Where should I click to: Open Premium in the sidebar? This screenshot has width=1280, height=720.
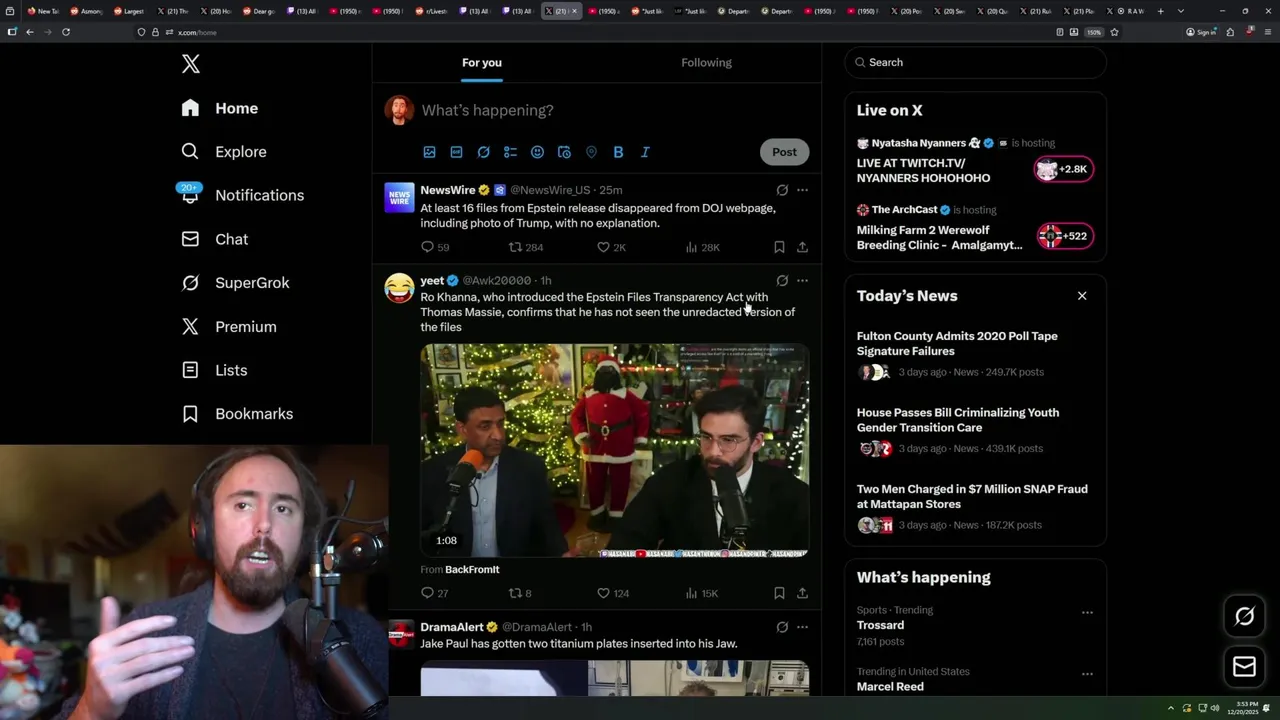[229, 327]
